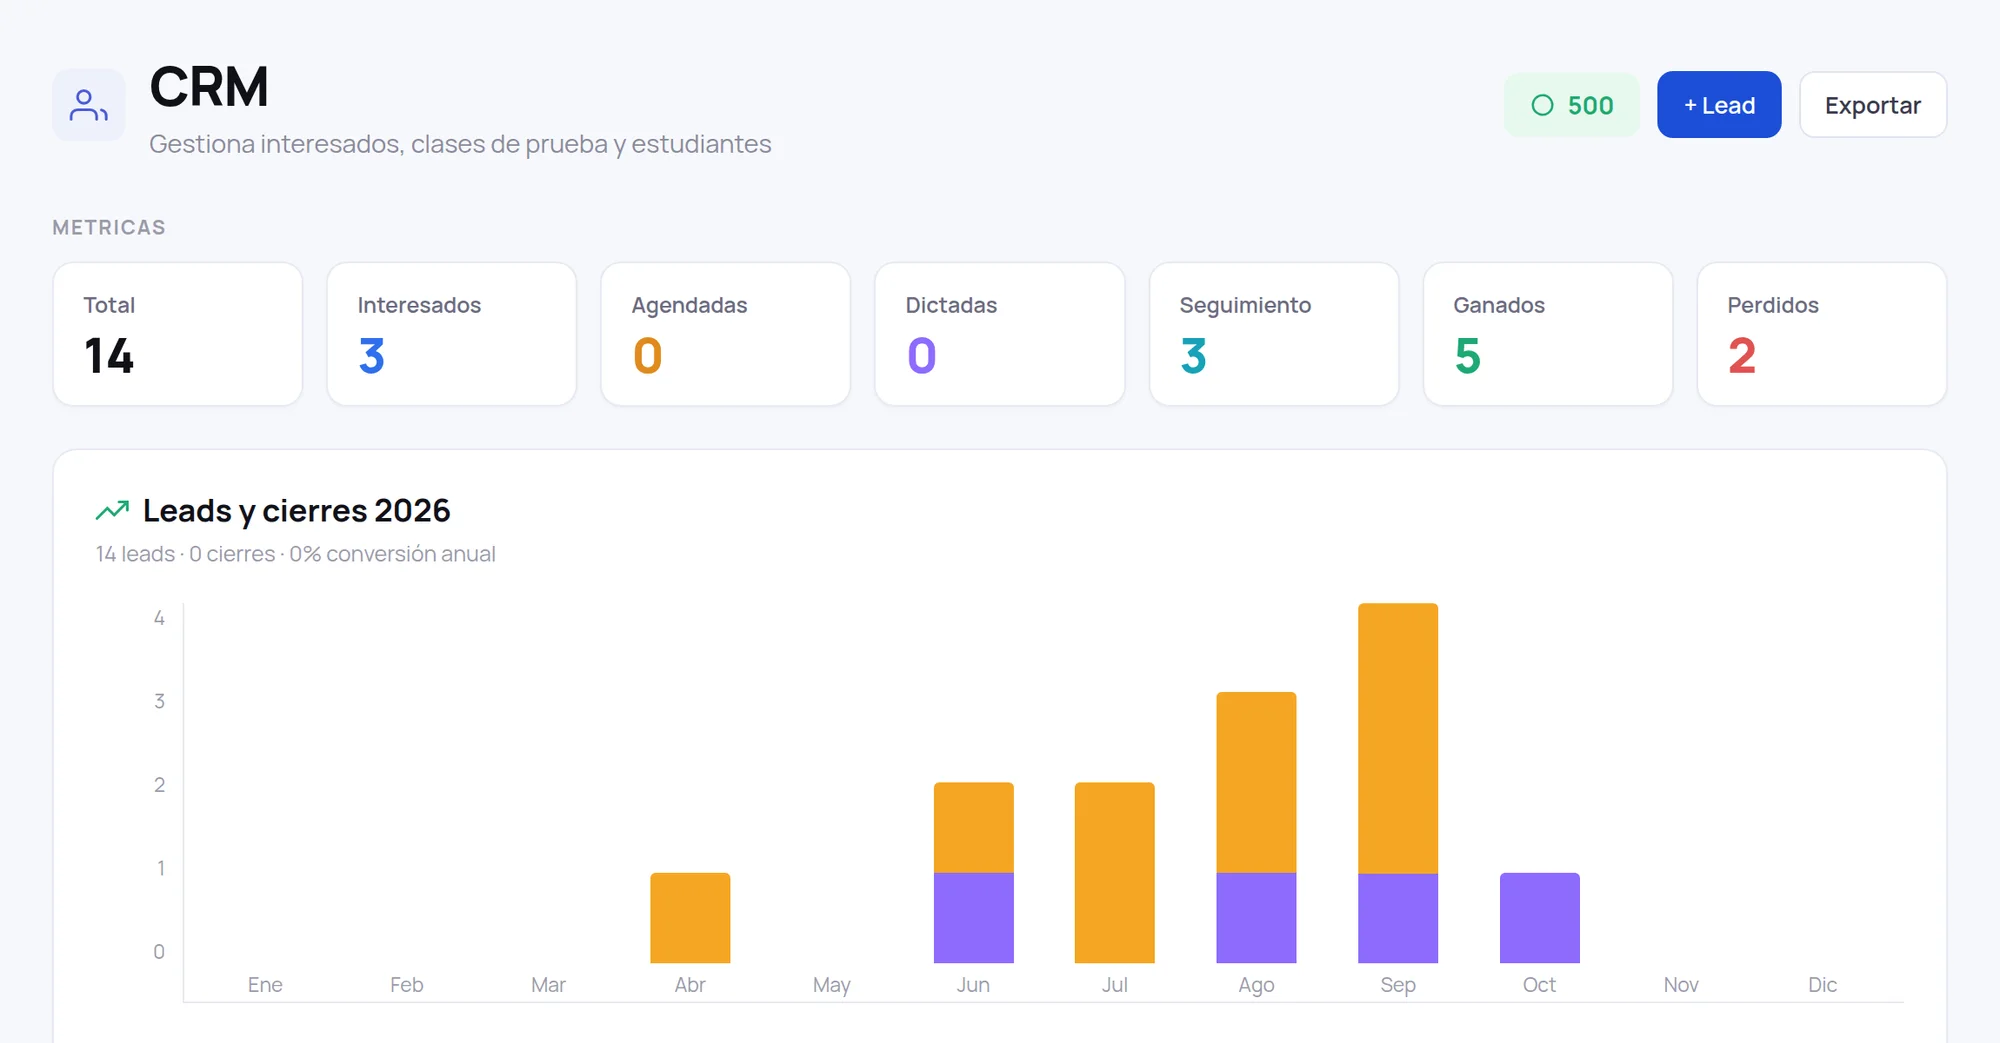This screenshot has width=2000, height=1043.
Task: Add a new lead with +Lead button
Action: 1718,105
